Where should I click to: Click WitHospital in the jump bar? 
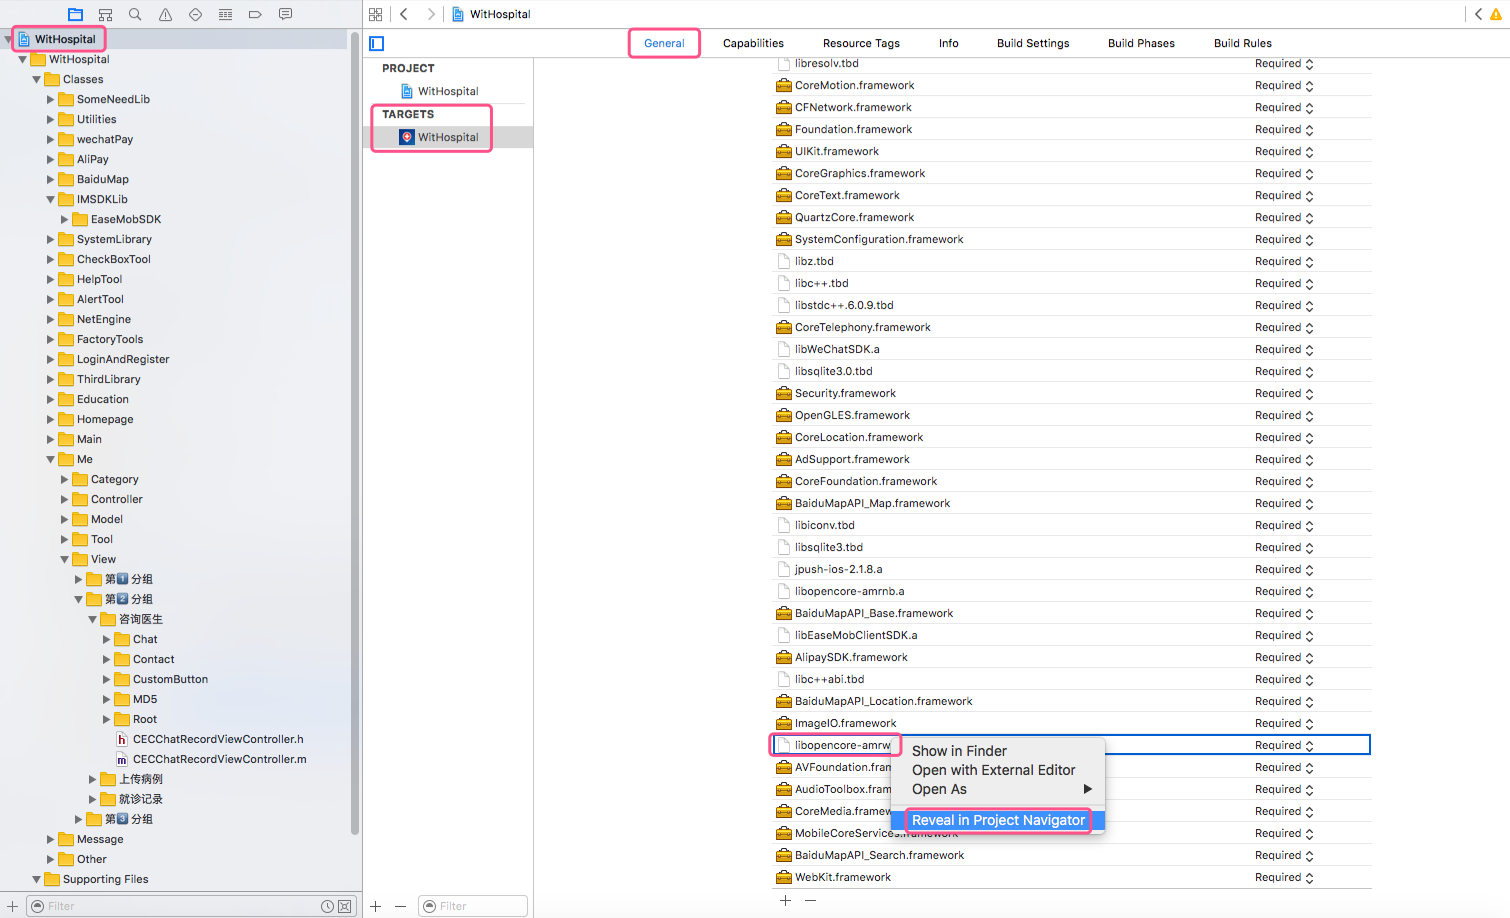(x=491, y=14)
